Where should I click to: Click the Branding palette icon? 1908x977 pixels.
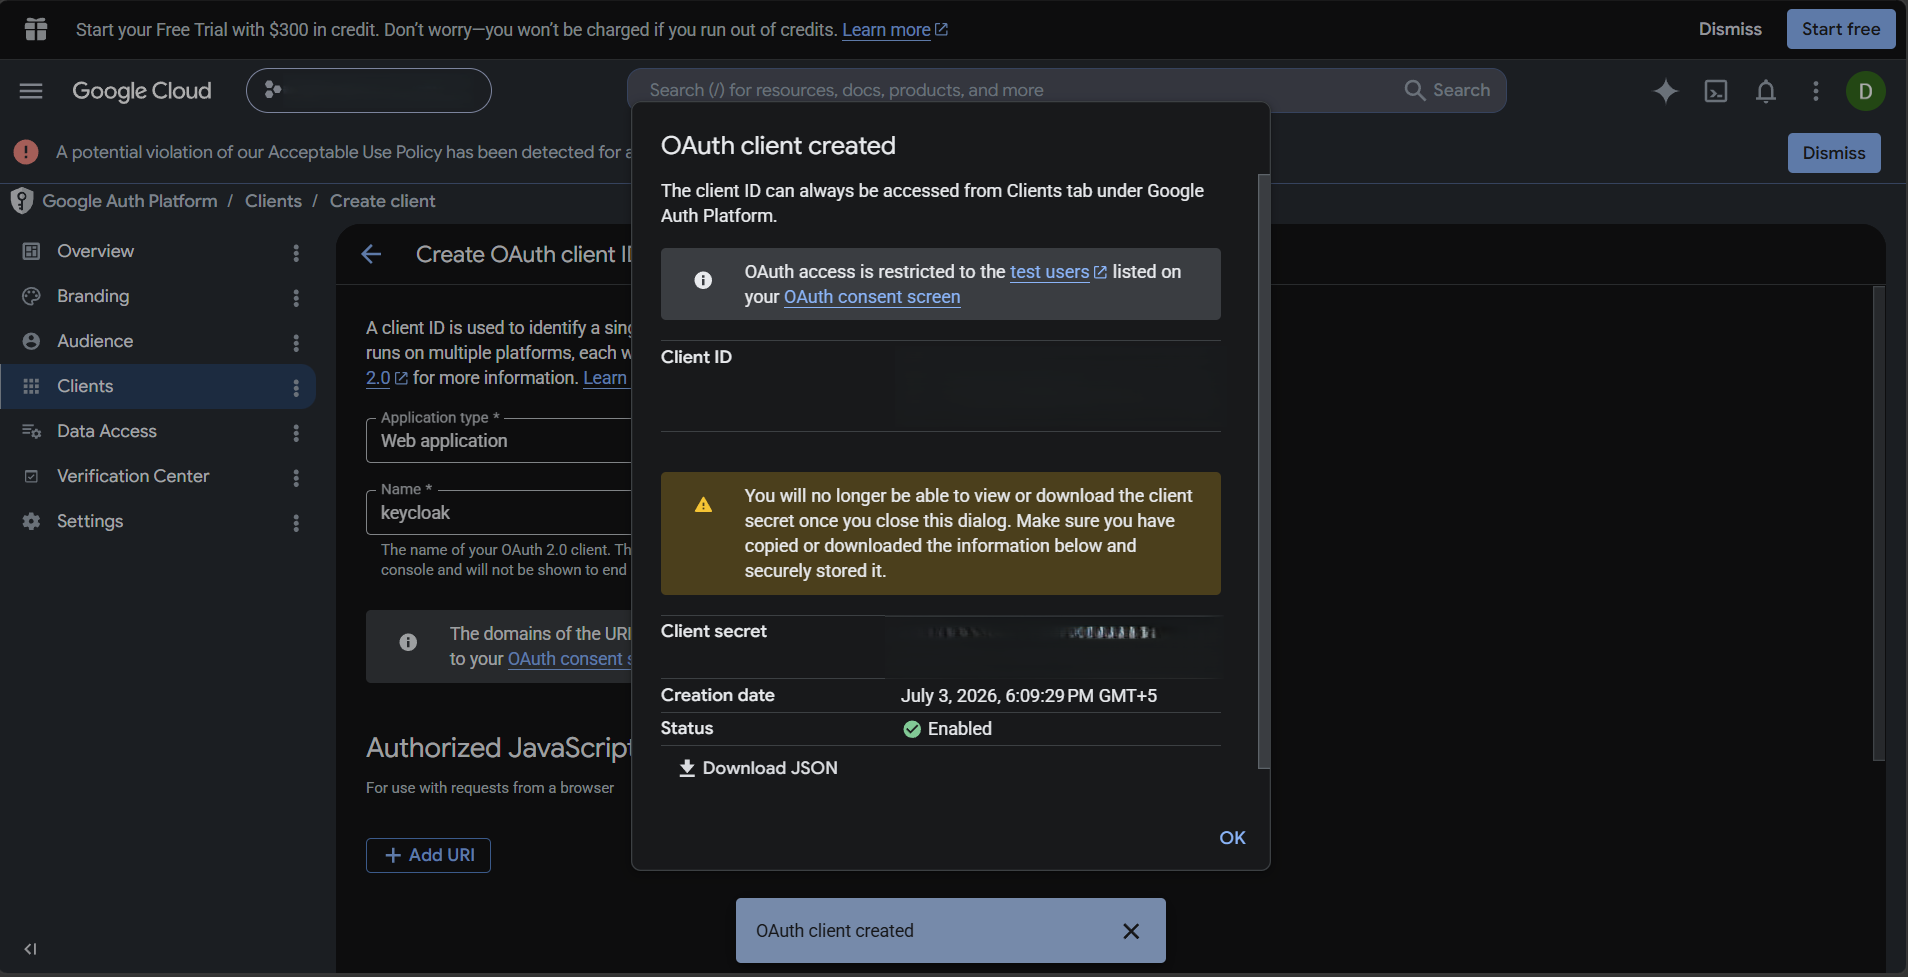pyautogui.click(x=31, y=296)
